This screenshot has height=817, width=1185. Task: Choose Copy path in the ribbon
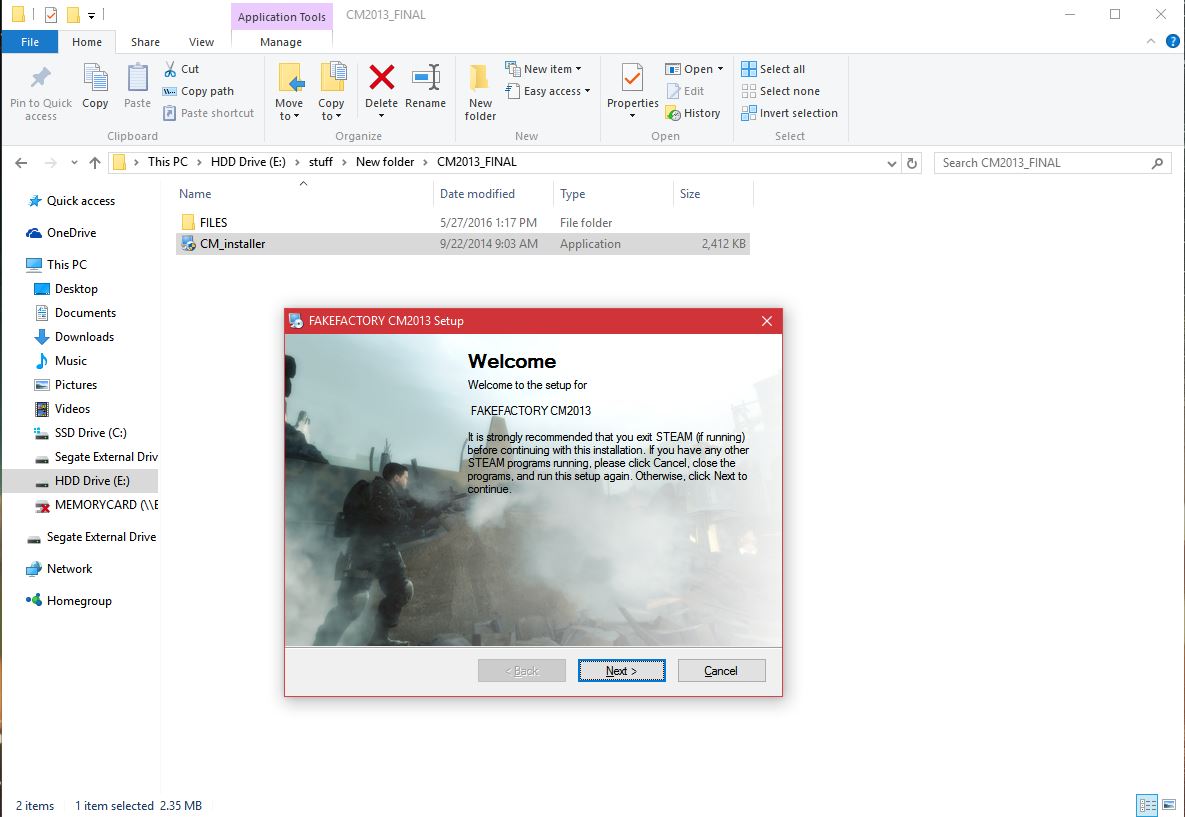[x=199, y=91]
